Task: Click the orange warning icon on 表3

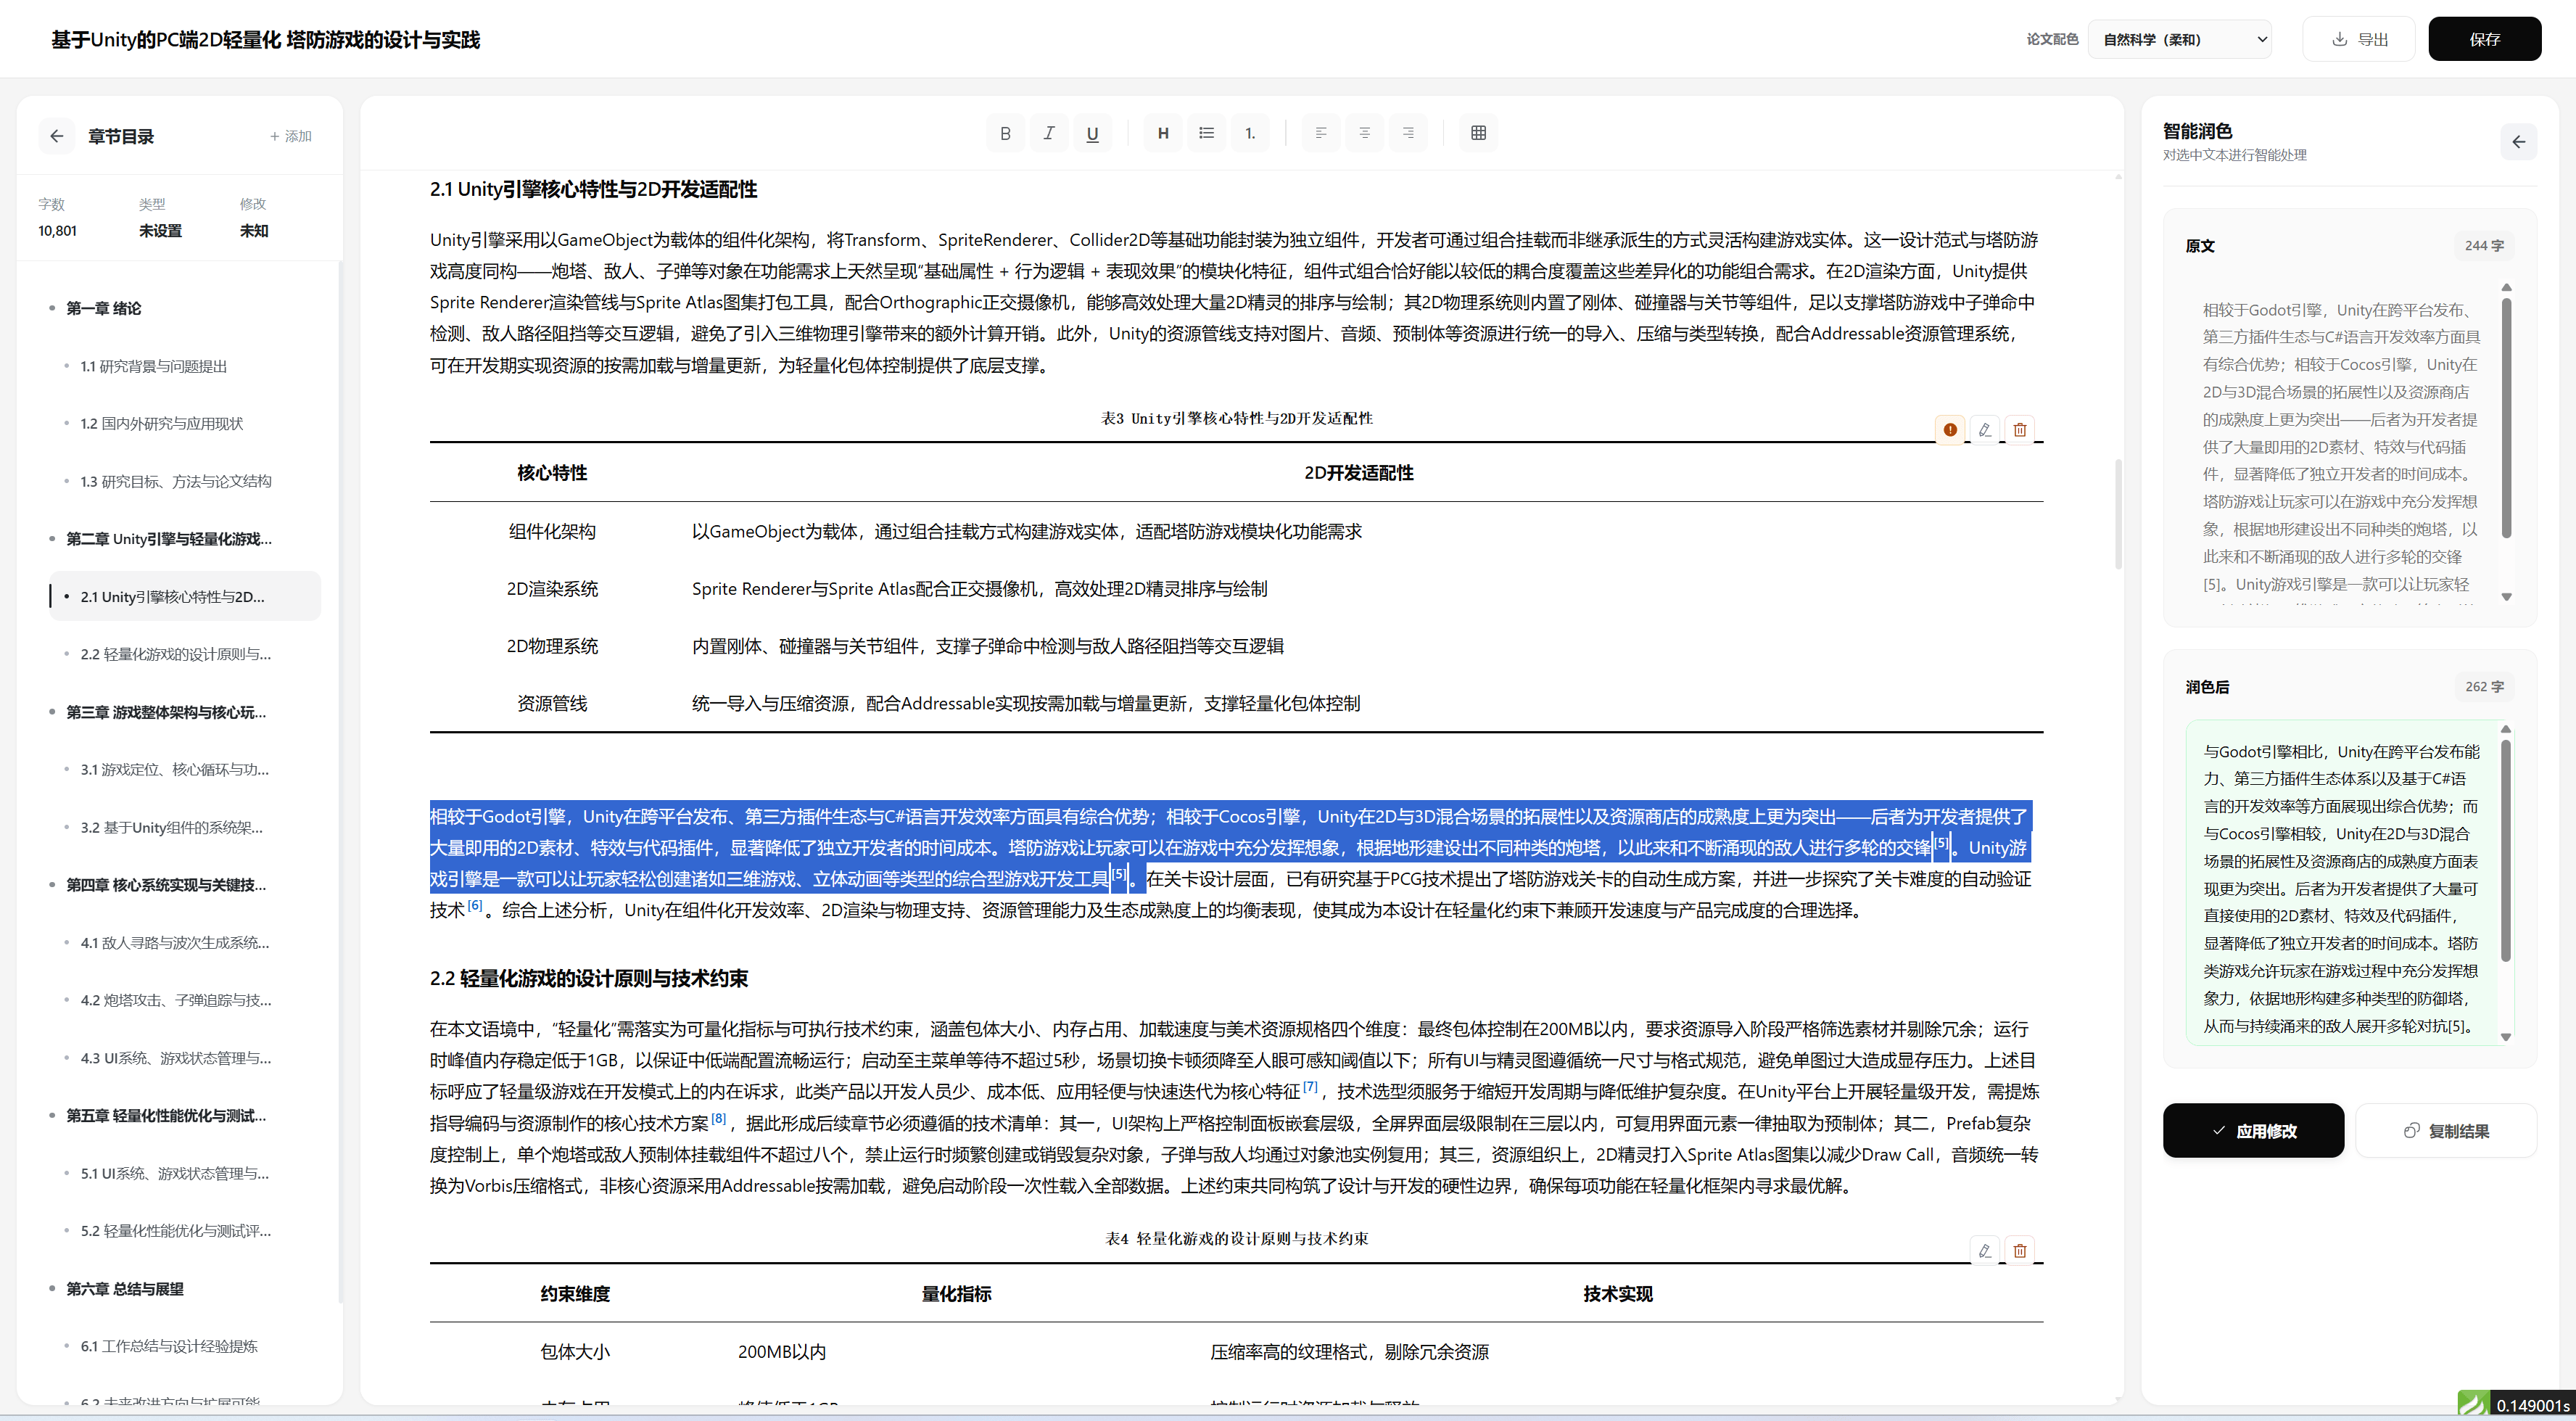Action: pyautogui.click(x=1950, y=430)
